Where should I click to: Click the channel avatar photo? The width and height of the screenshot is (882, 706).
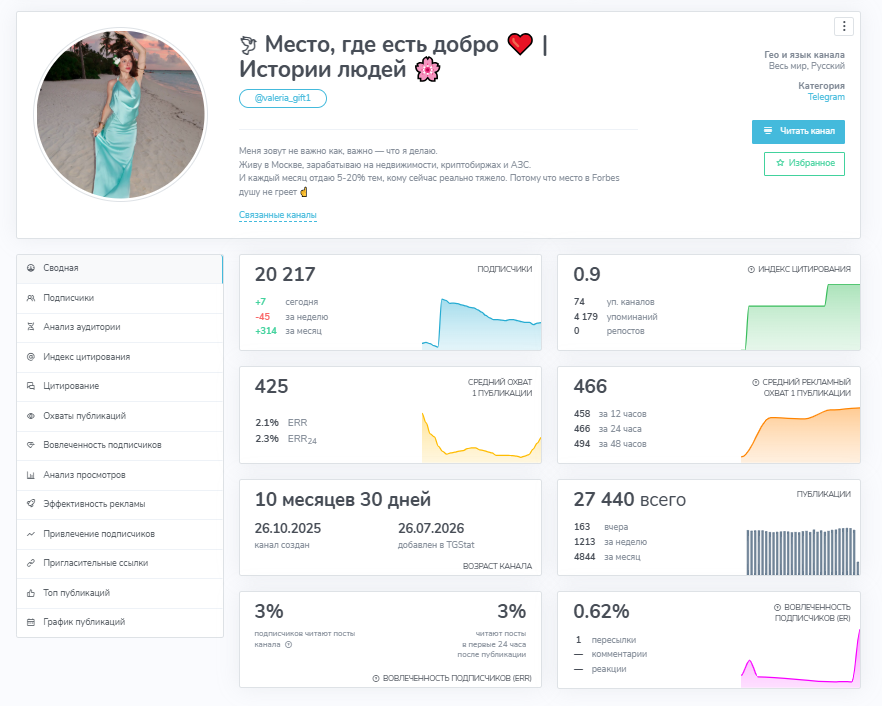(x=121, y=115)
